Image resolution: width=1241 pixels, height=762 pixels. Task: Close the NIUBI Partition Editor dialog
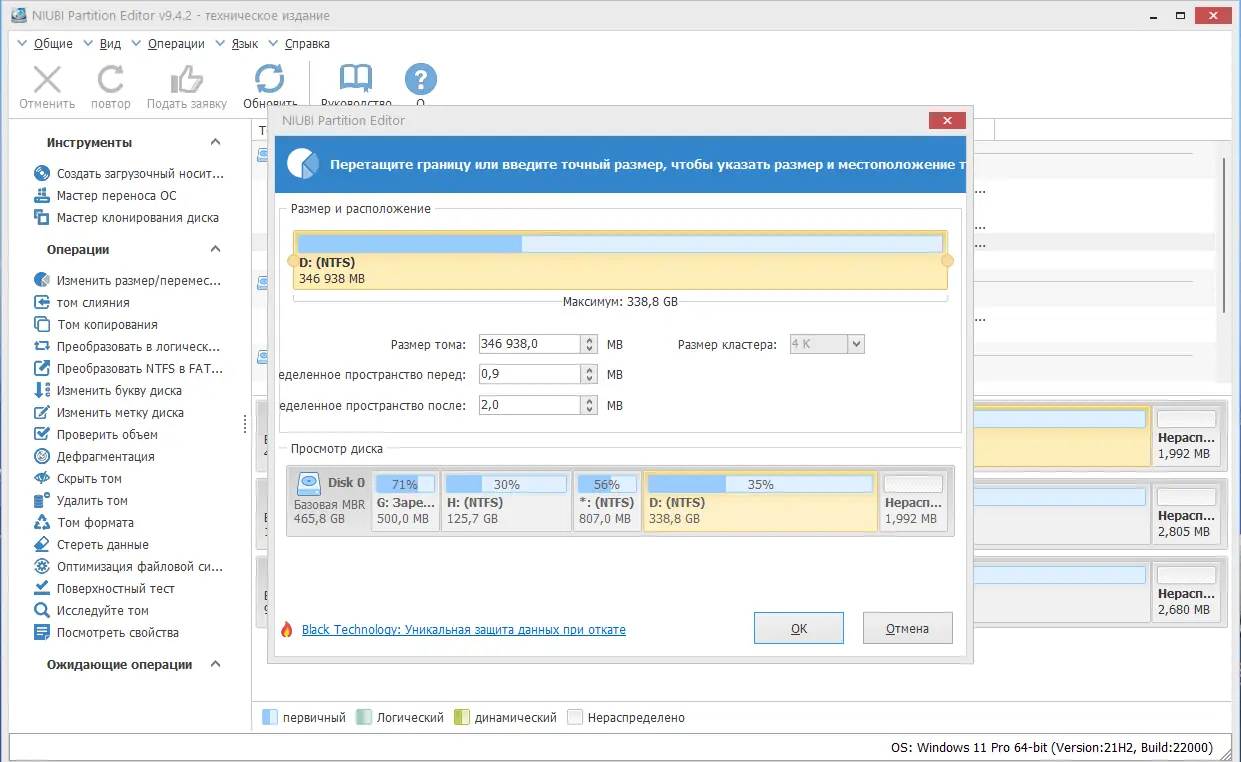click(x=947, y=121)
